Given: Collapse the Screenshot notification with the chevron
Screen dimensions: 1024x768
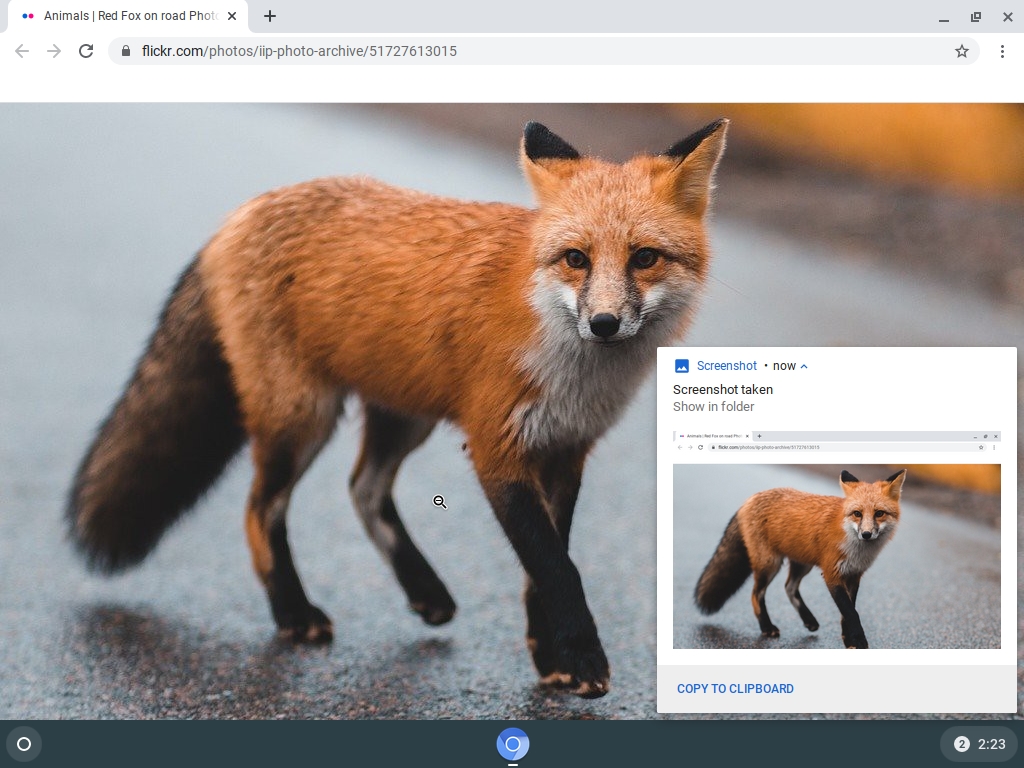Looking at the screenshot, I should 806,365.
